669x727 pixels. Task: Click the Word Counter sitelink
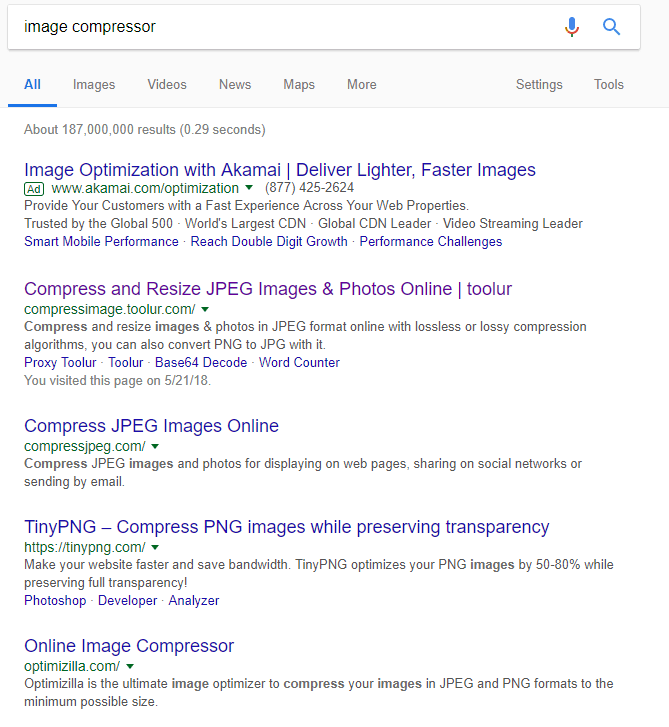299,363
